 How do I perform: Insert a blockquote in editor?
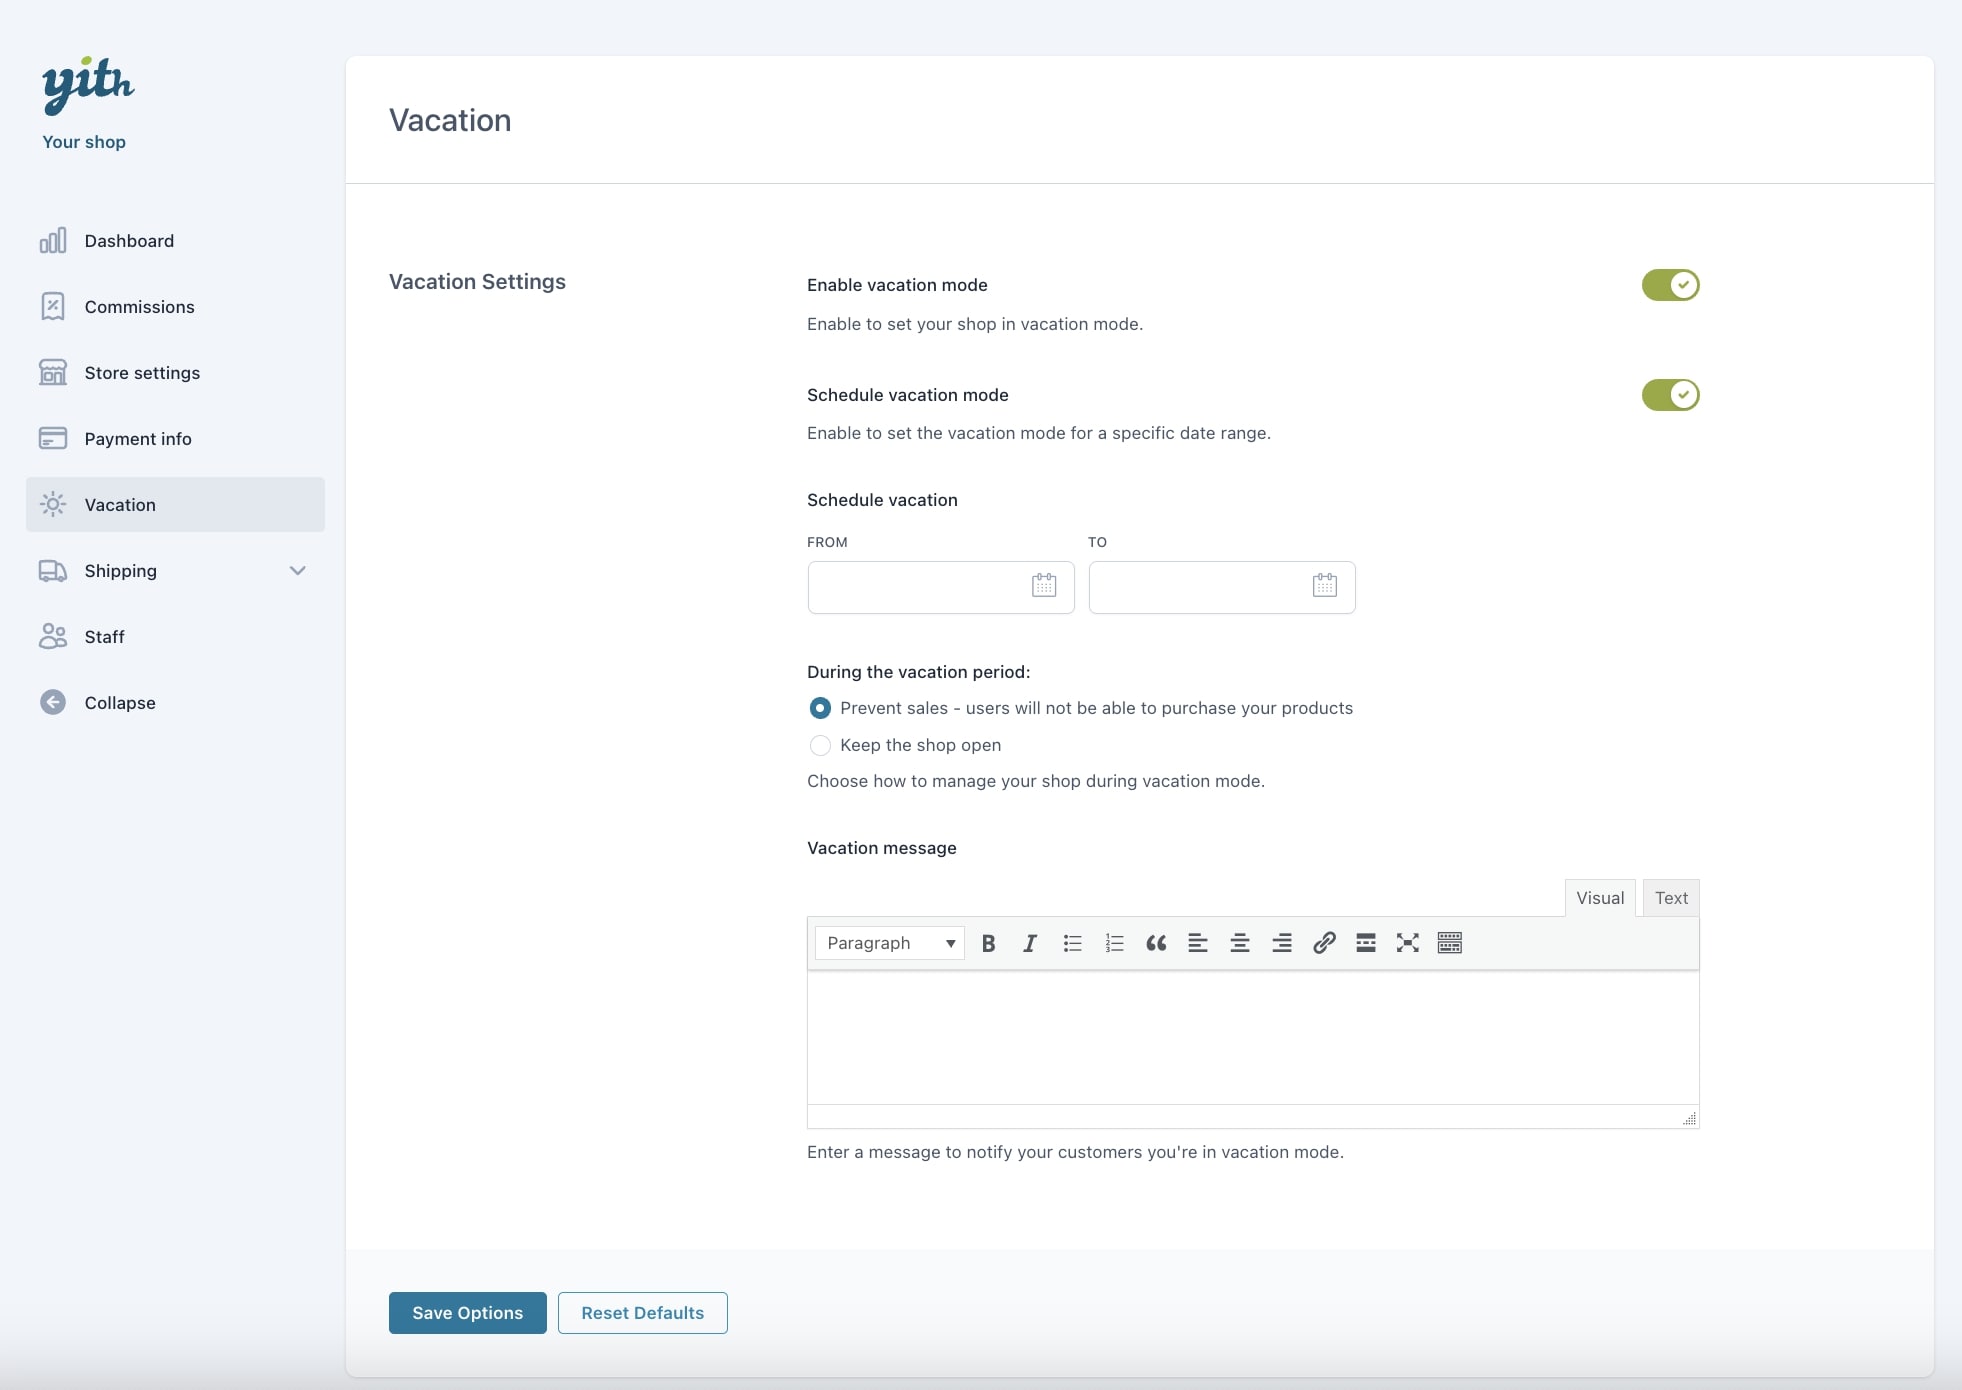coord(1156,943)
